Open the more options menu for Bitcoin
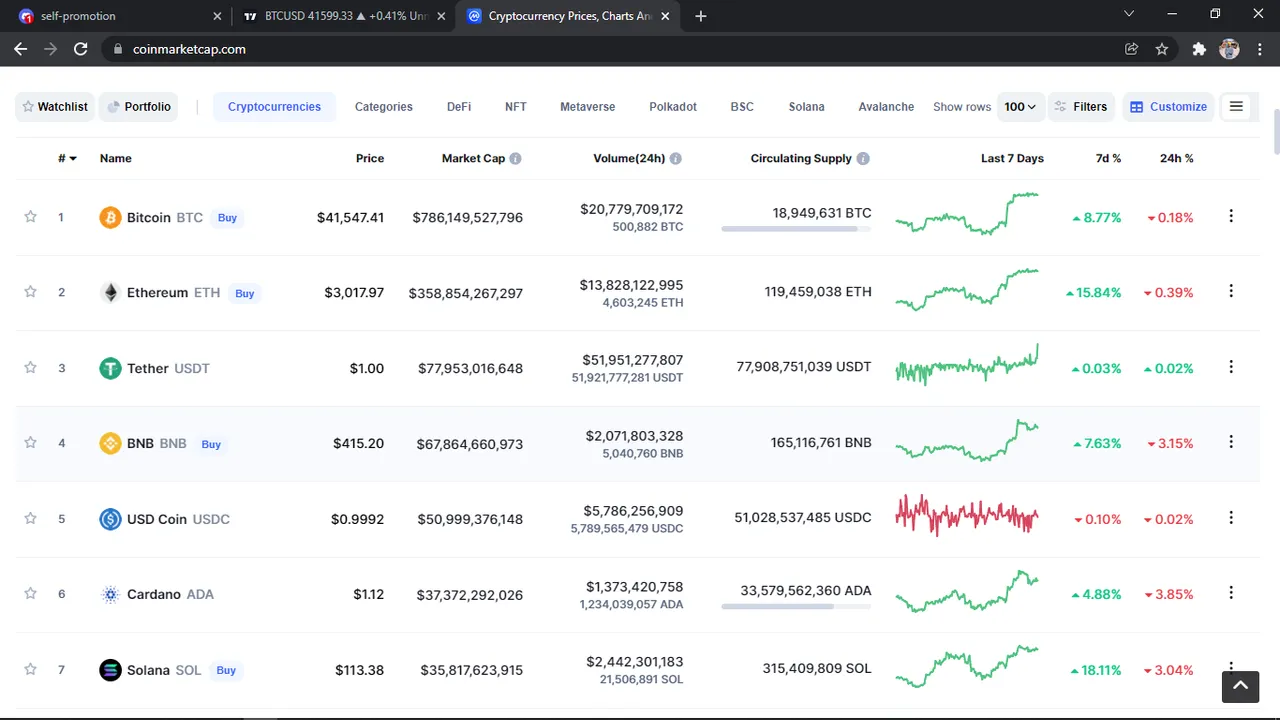 (1231, 216)
